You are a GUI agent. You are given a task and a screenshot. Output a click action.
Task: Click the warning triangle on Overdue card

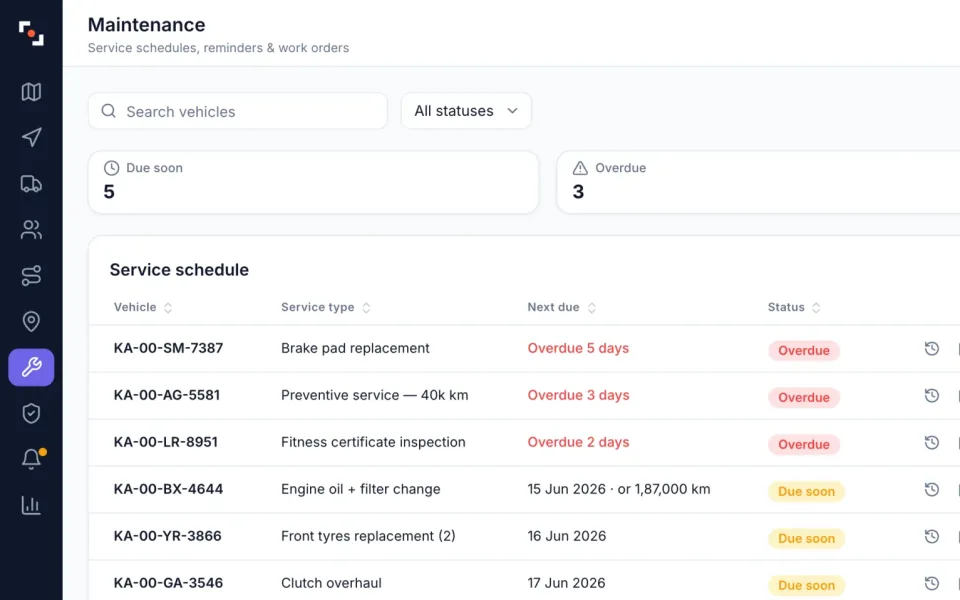pyautogui.click(x=580, y=168)
